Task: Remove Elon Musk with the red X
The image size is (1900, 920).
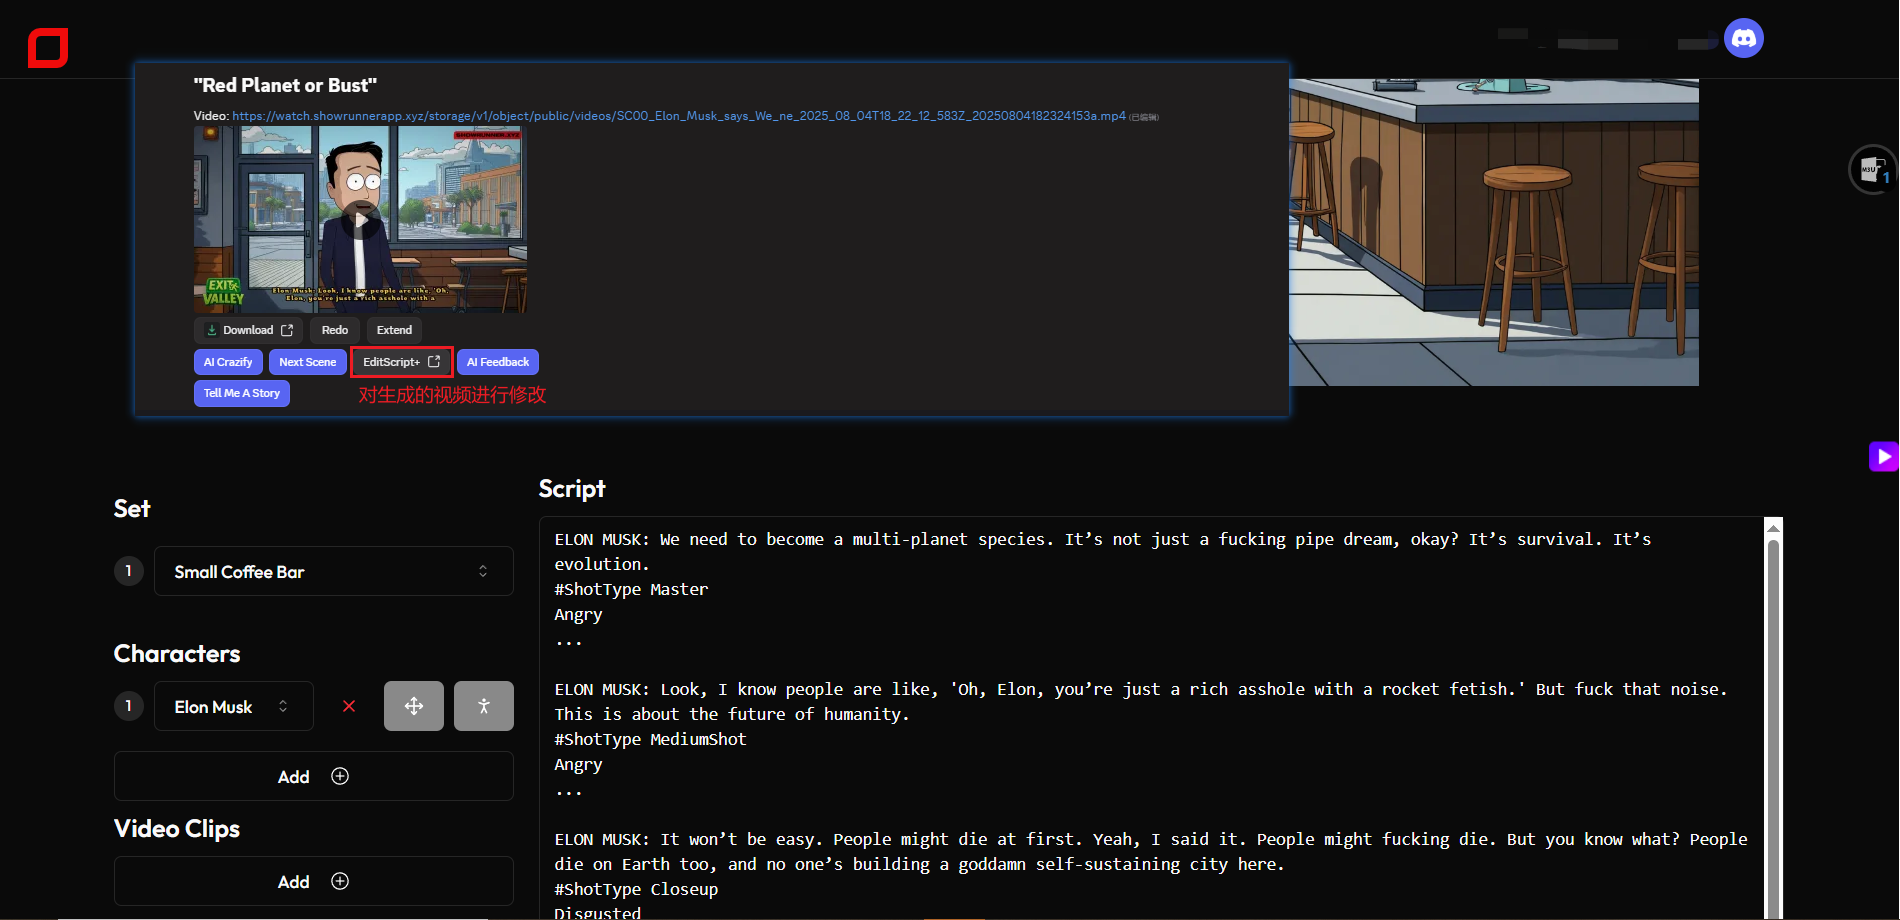Action: 349,706
